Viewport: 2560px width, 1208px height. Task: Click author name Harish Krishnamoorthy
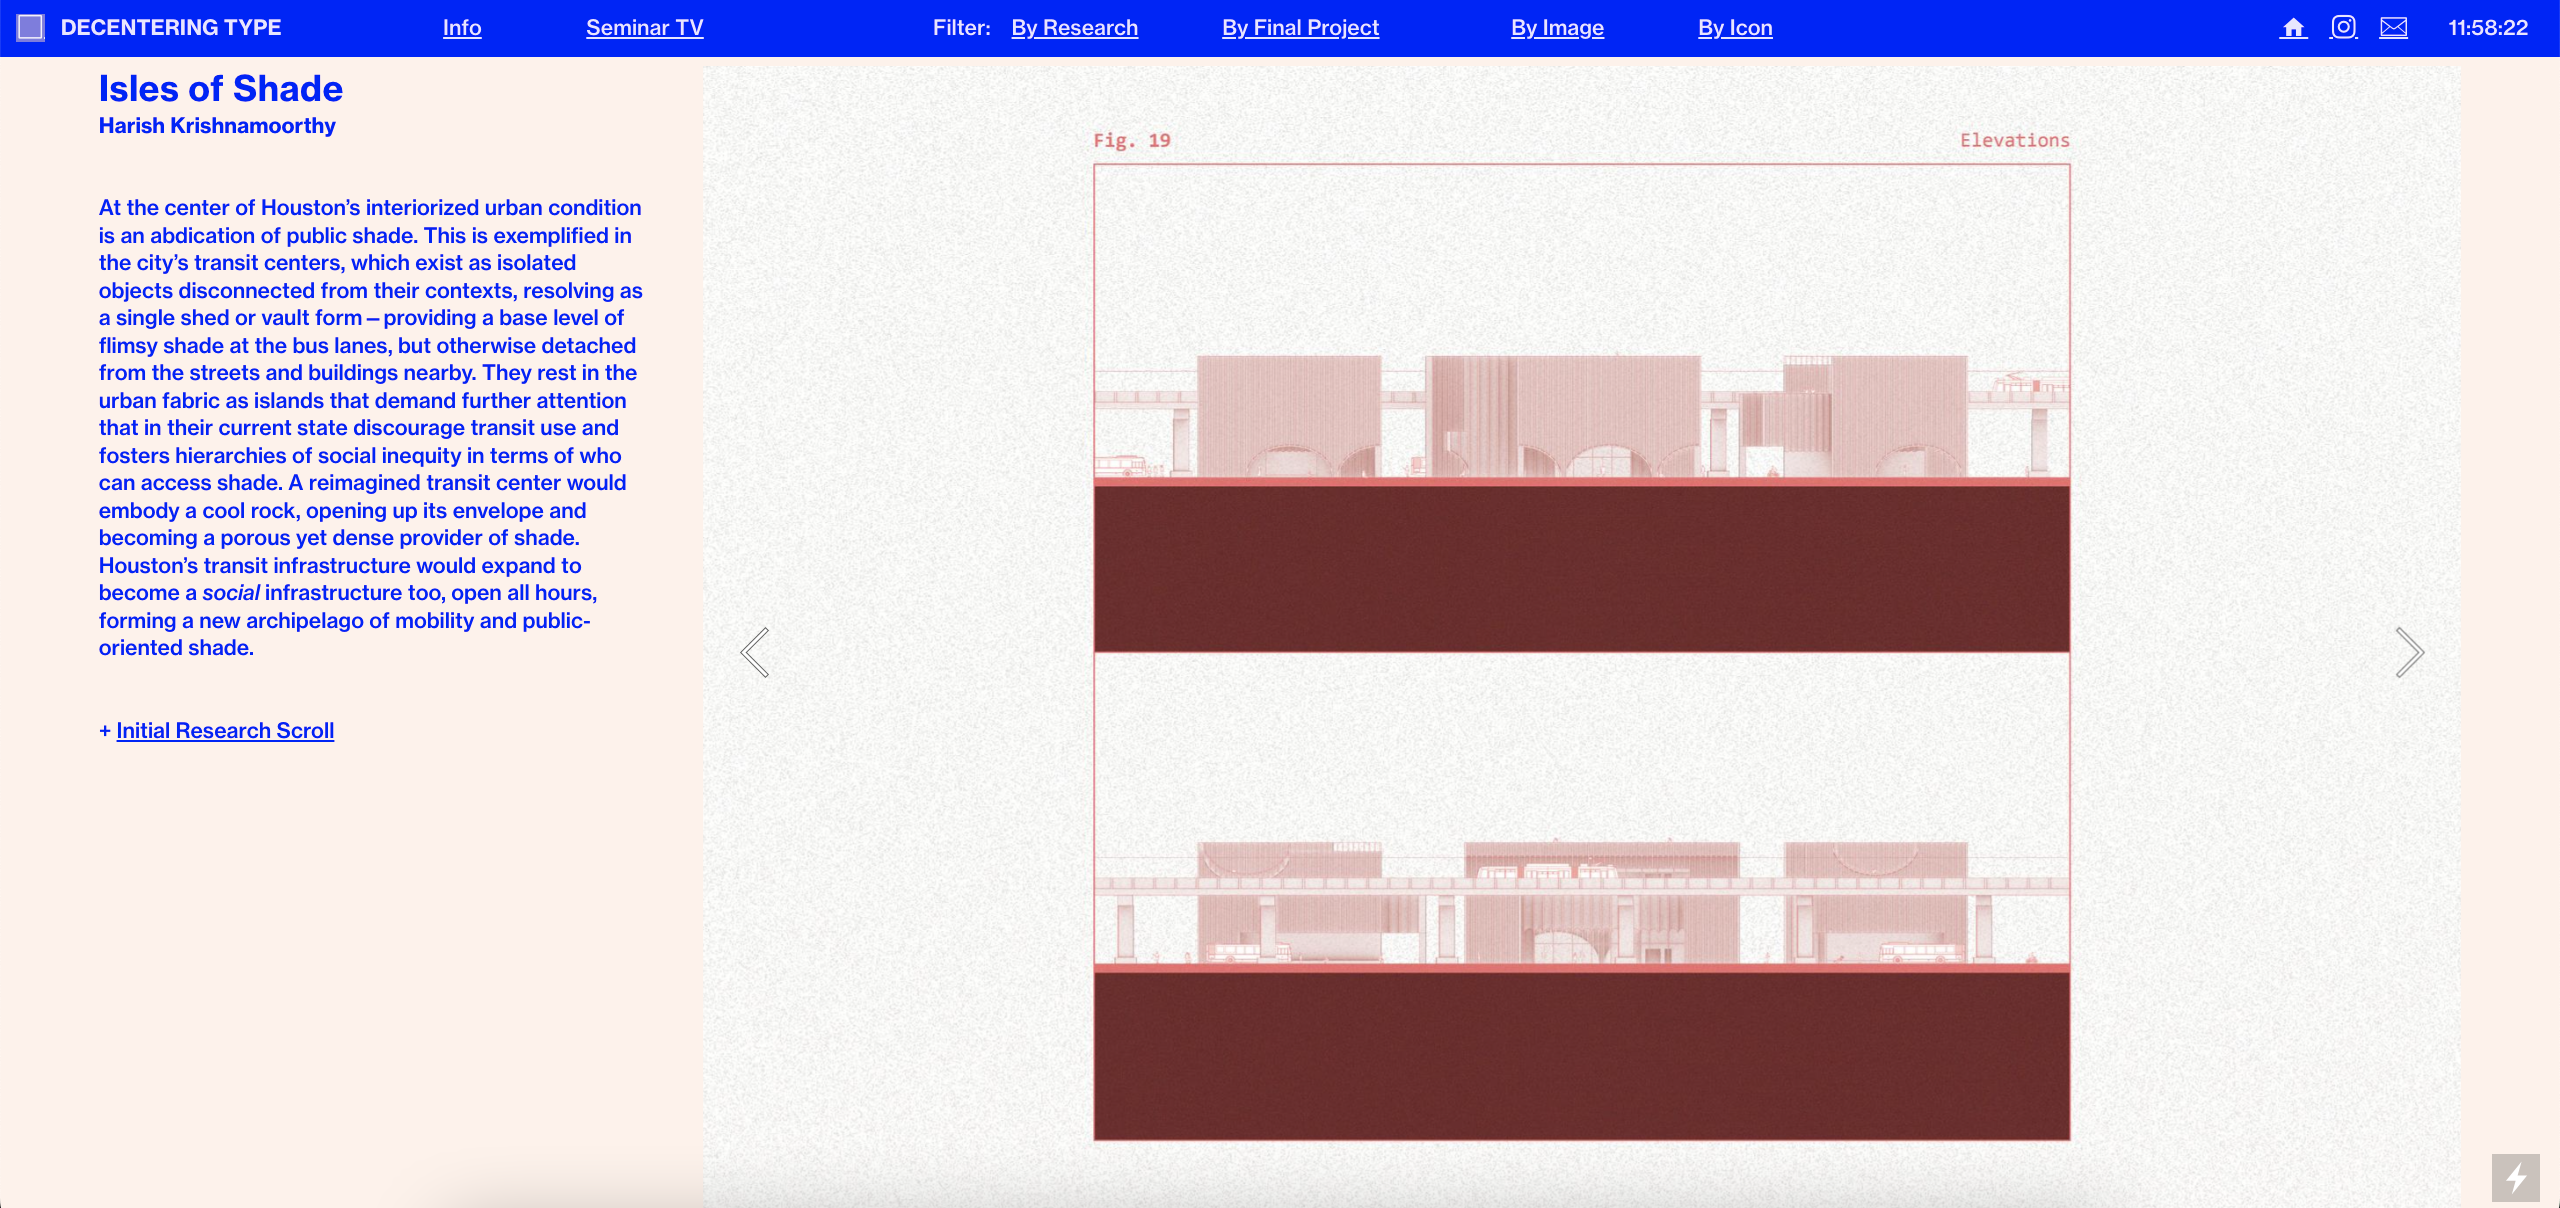click(217, 126)
